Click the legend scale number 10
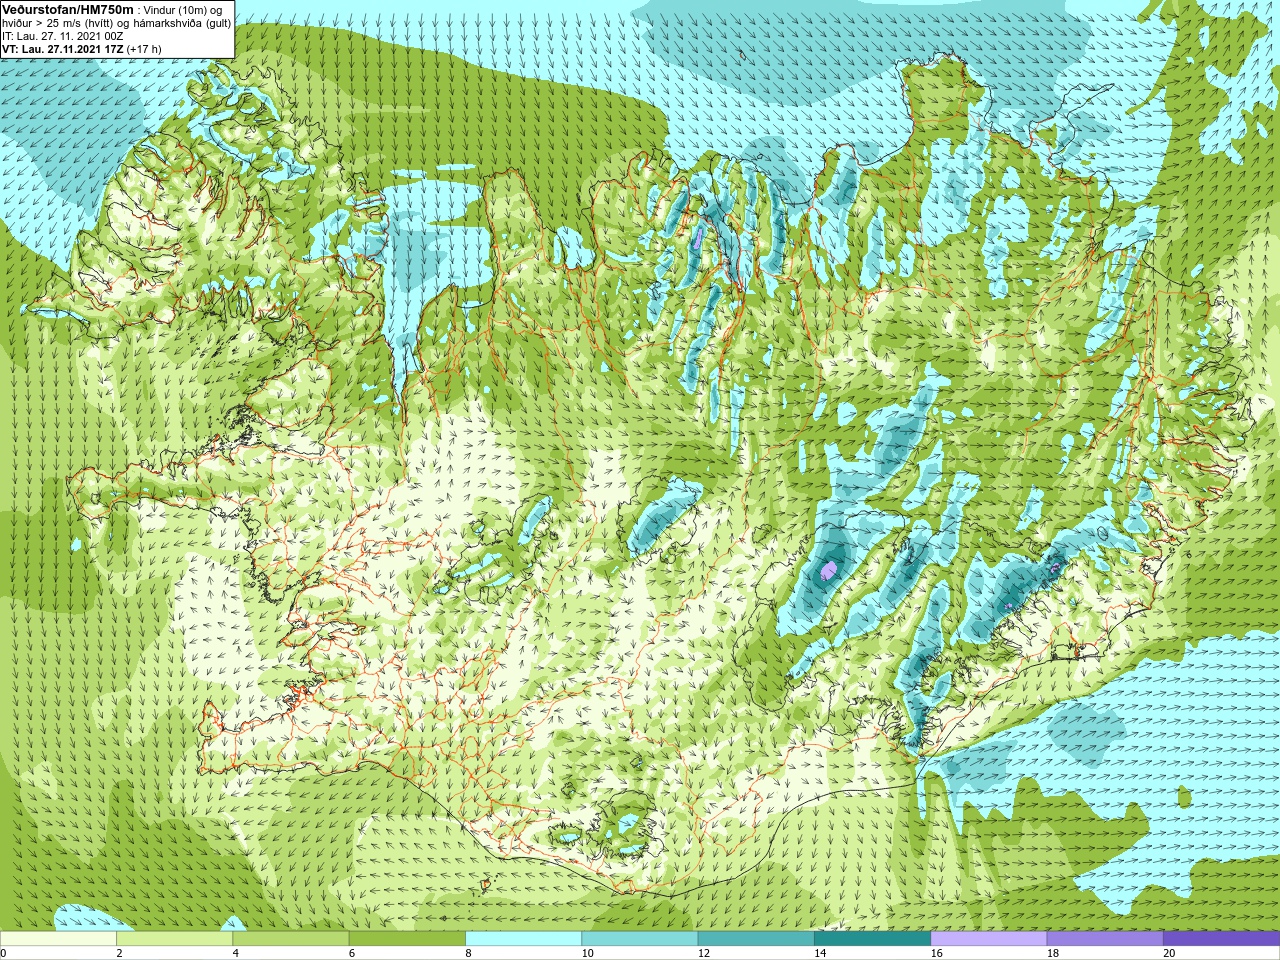Image resolution: width=1280 pixels, height=960 pixels. pos(588,953)
